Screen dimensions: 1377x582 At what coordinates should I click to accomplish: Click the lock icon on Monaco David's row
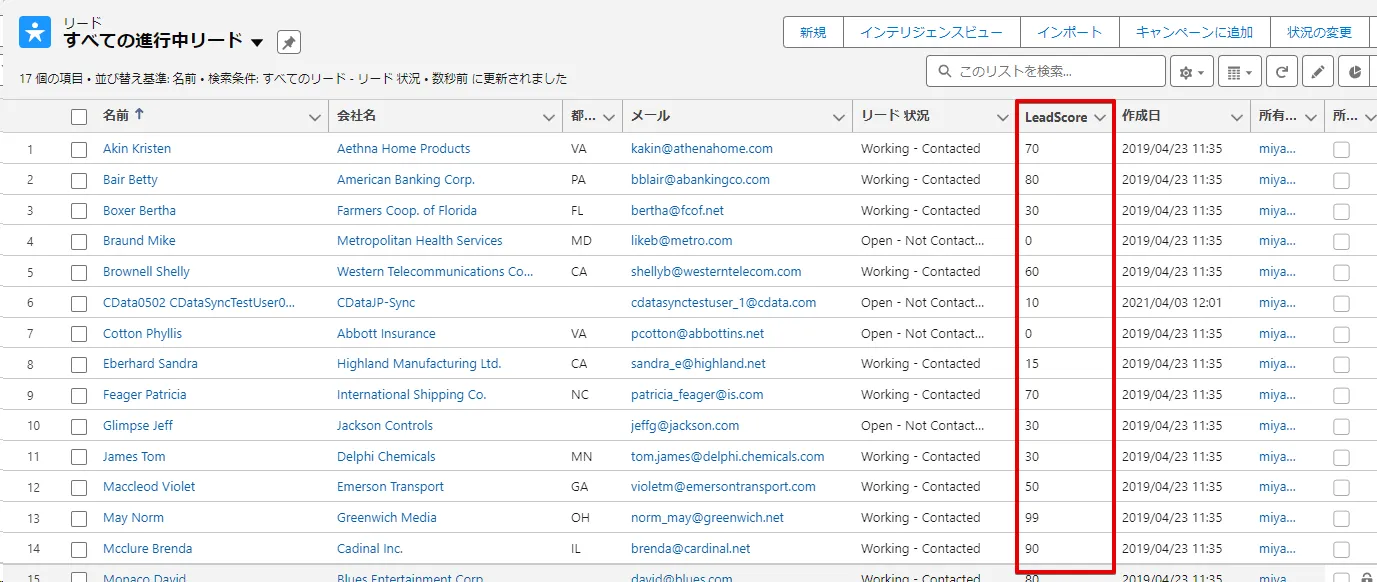tap(1364, 578)
